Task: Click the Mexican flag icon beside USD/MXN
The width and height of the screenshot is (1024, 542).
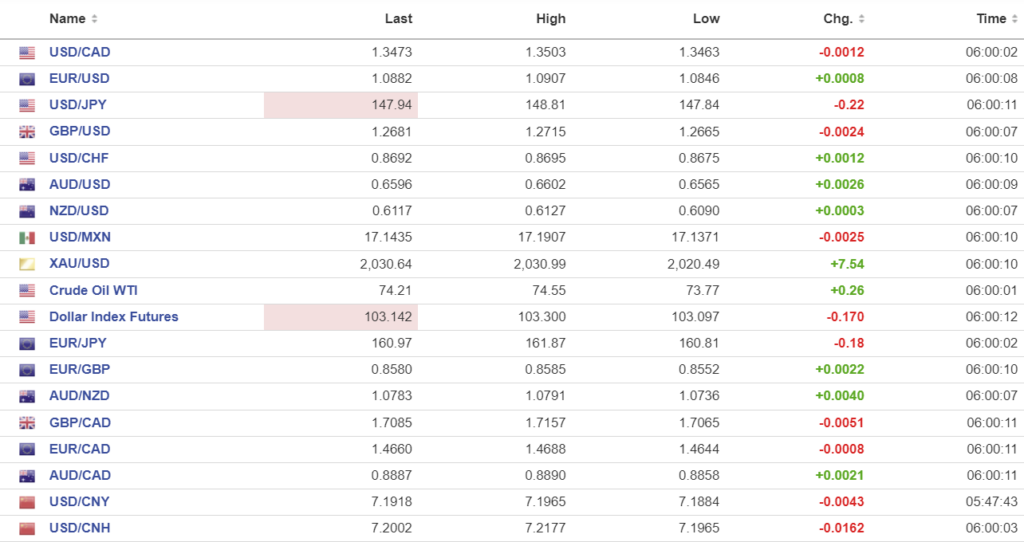Action: [27, 238]
